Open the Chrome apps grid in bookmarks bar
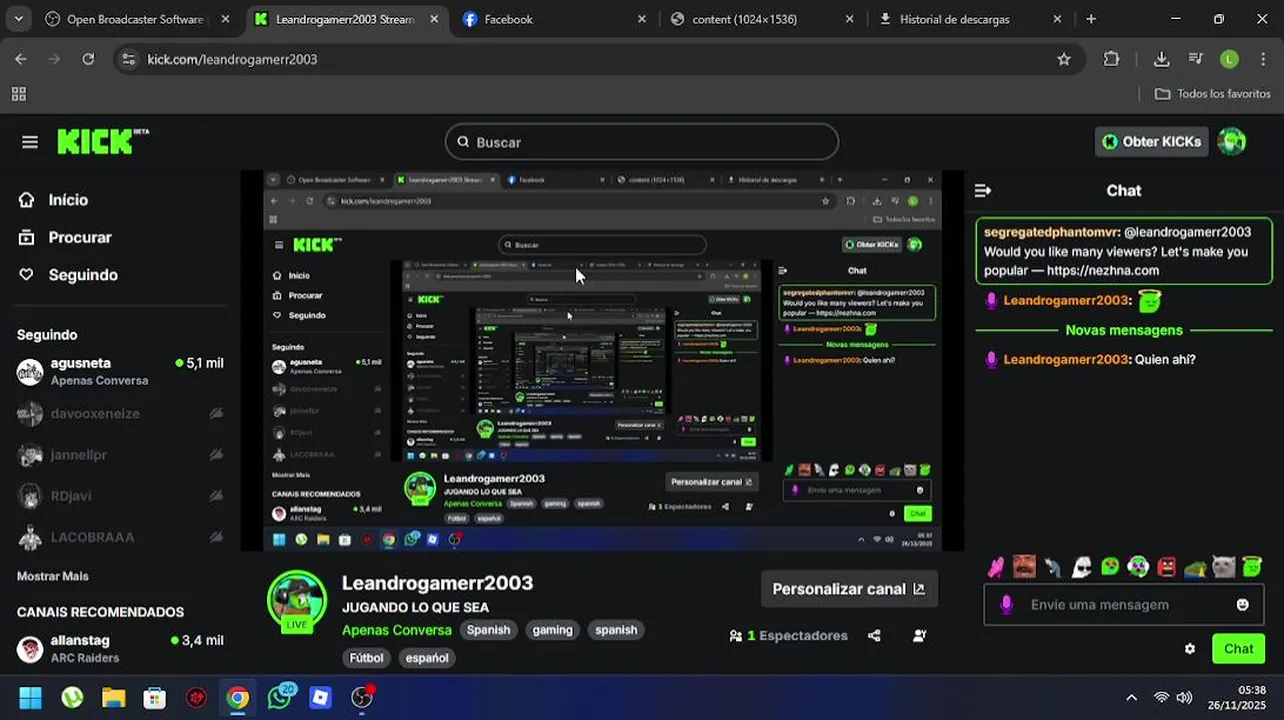The image size is (1284, 720). pos(18,94)
